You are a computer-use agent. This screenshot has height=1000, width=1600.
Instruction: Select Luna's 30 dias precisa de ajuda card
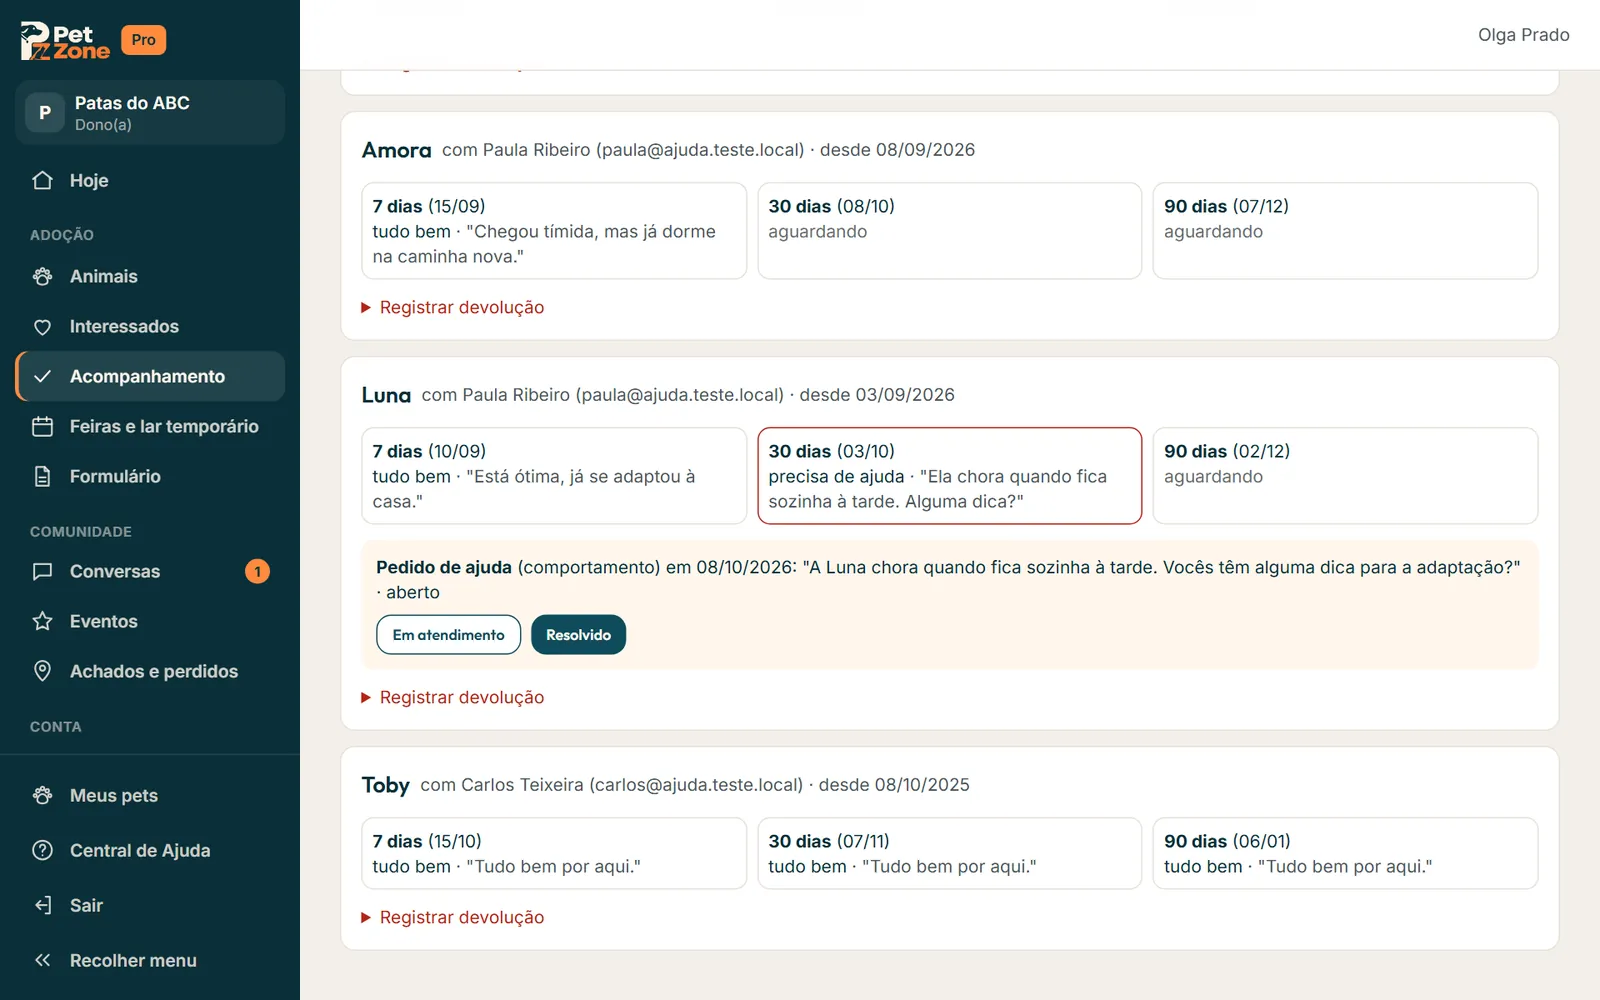(949, 476)
